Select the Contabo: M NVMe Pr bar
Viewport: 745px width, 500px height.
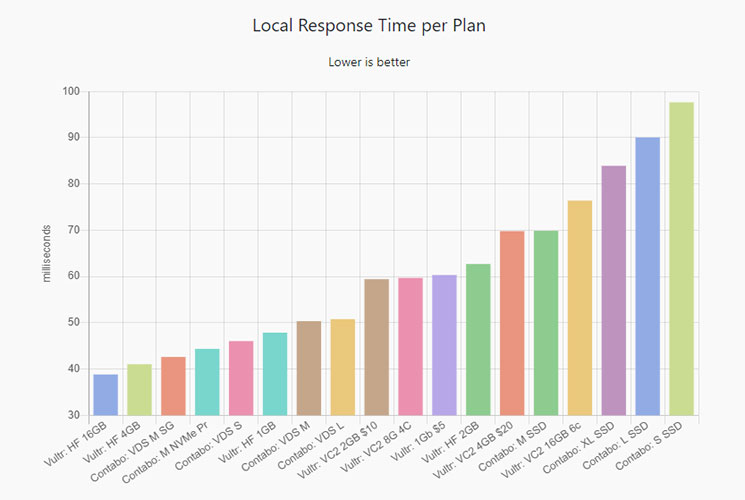207,382
